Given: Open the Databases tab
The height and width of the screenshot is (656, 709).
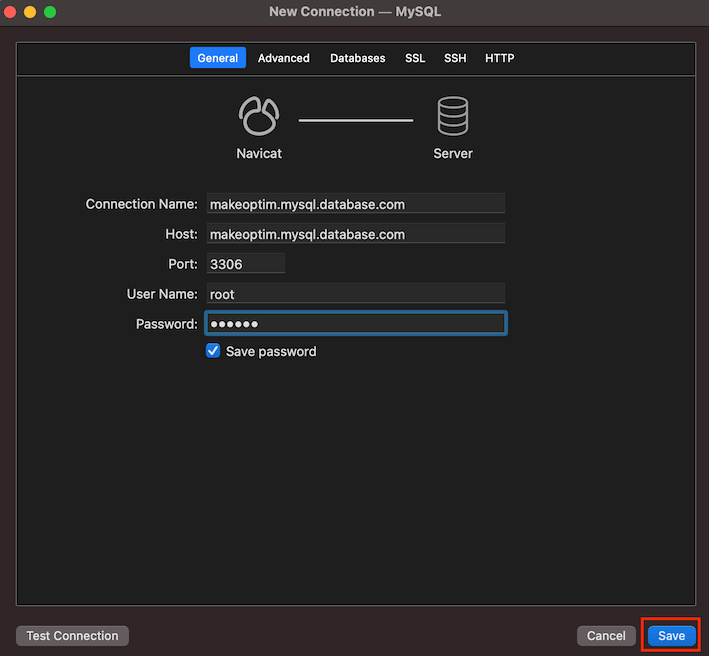Looking at the screenshot, I should click(x=358, y=58).
